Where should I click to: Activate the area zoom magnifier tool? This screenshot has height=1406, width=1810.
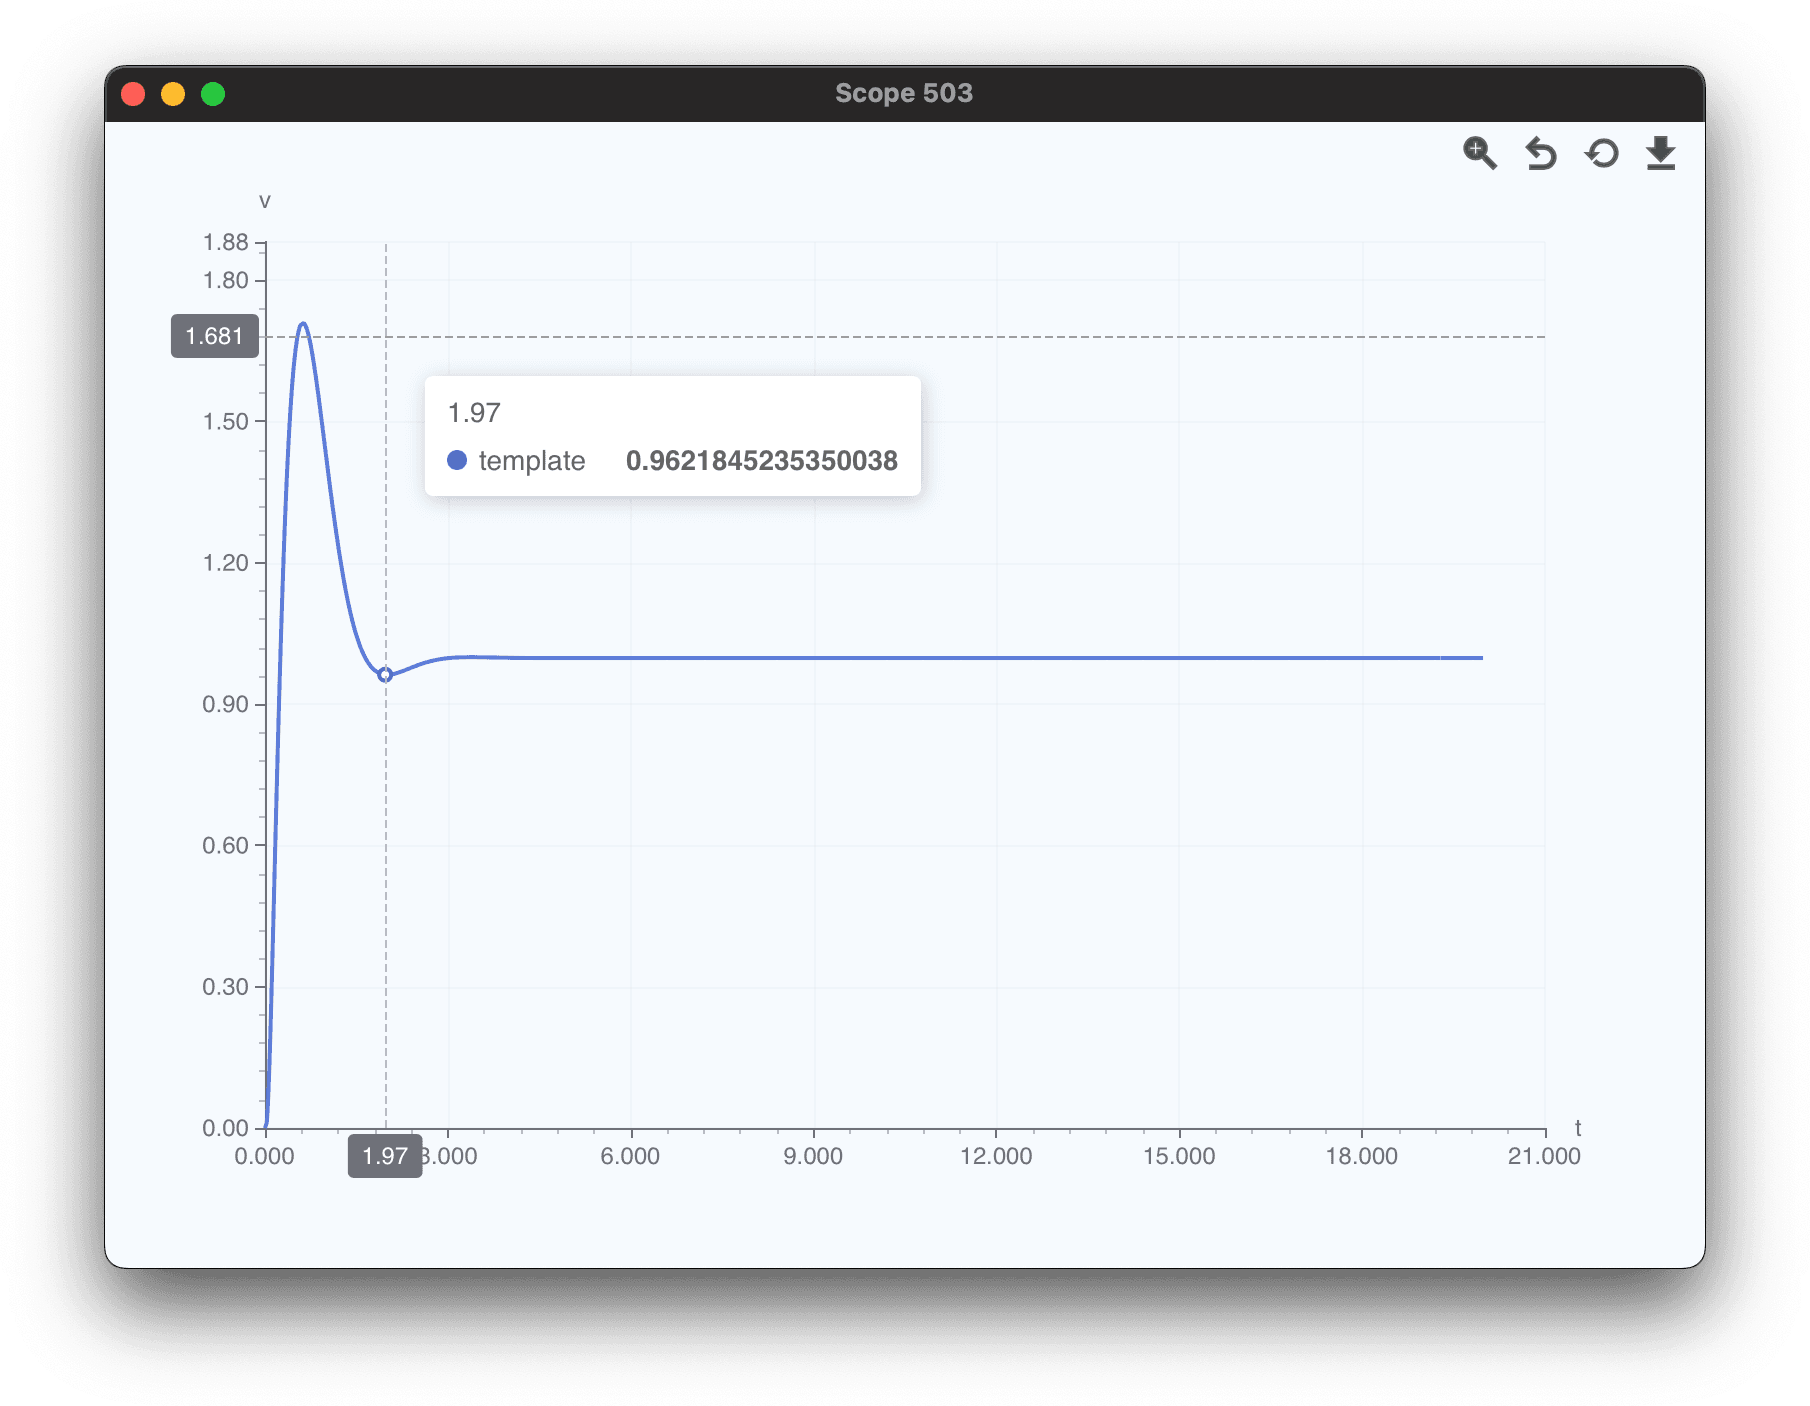pyautogui.click(x=1479, y=153)
